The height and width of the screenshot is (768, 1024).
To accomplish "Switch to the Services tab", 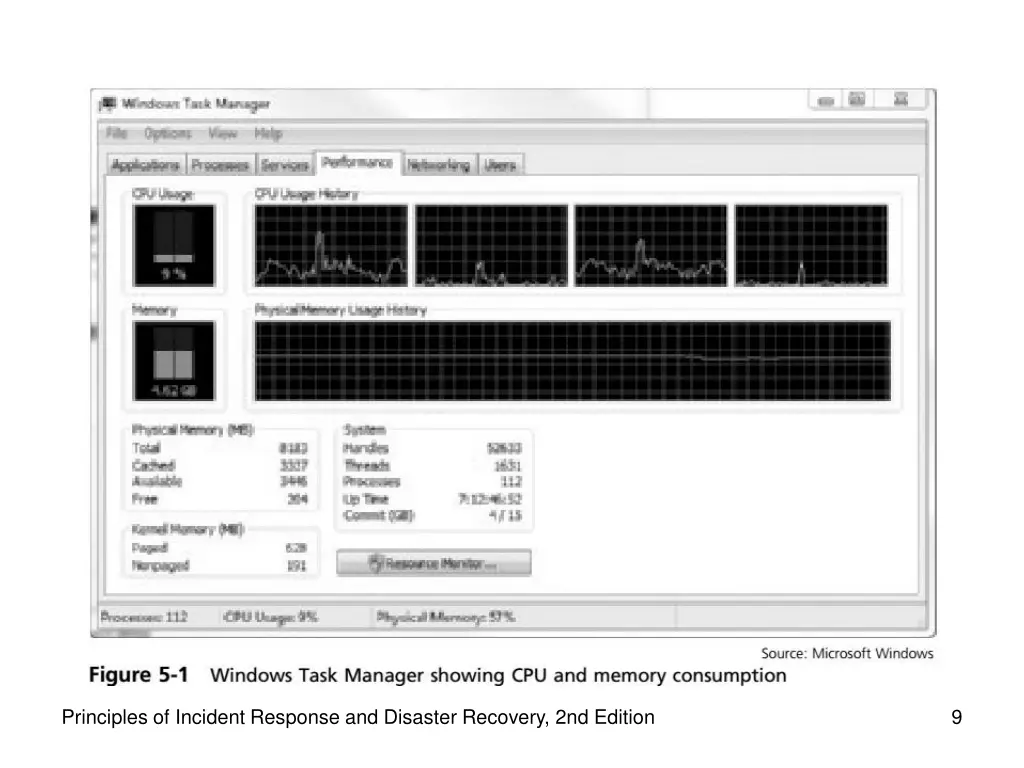I will click(285, 165).
